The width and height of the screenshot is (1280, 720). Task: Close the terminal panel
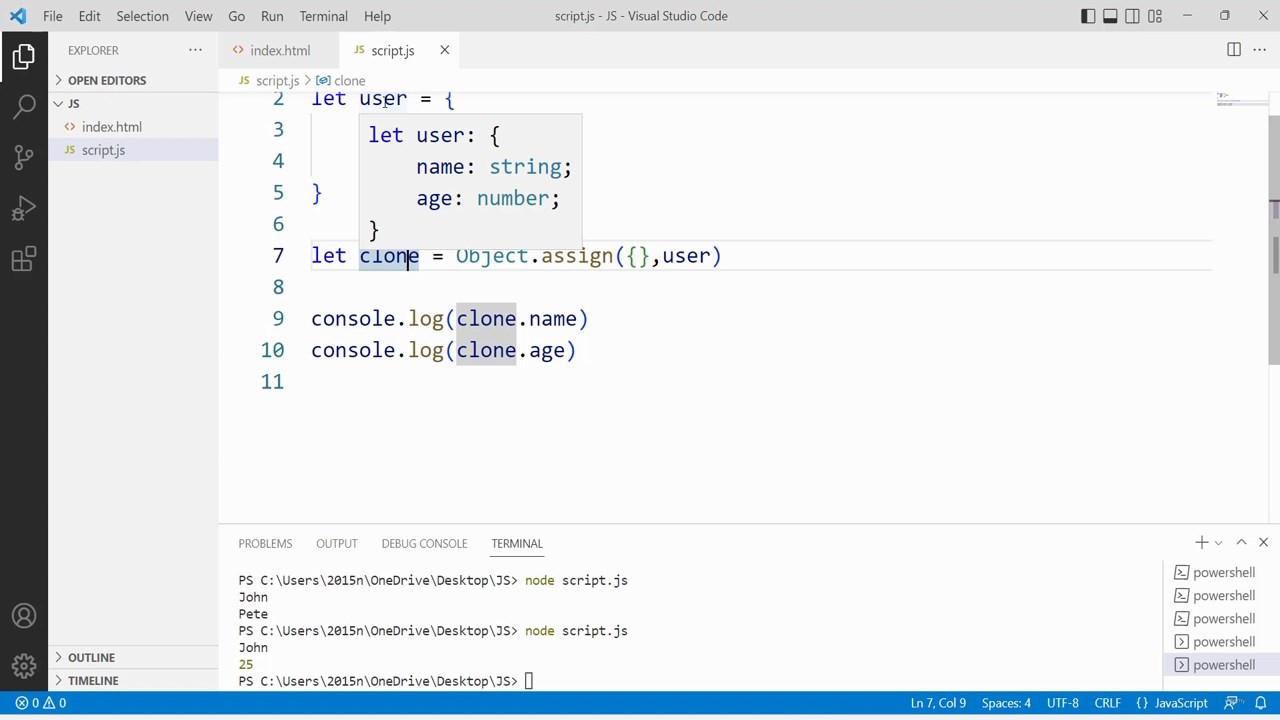[x=1263, y=542]
